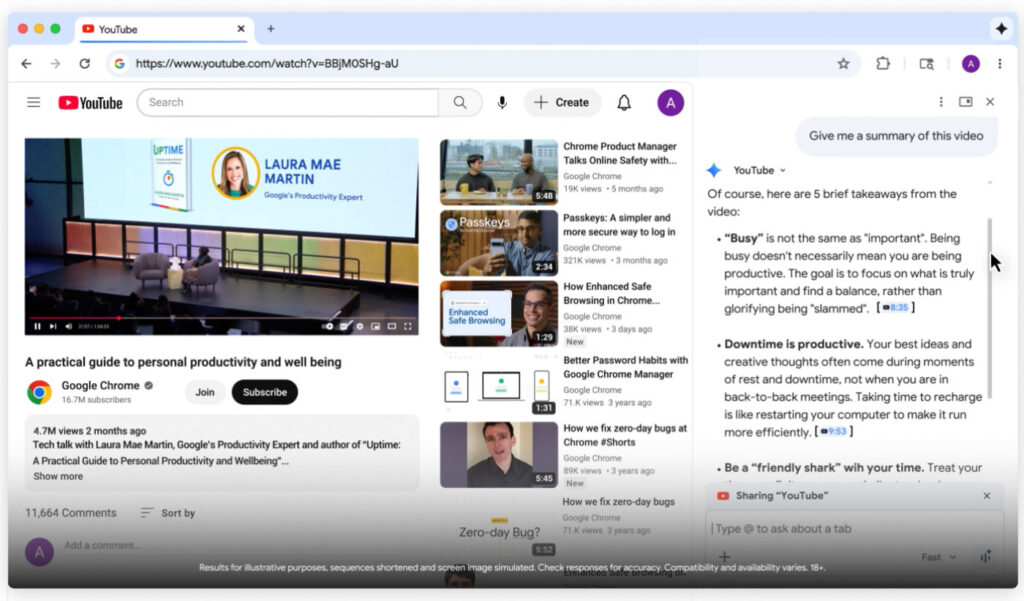Bookmark this page with the star icon

click(843, 63)
